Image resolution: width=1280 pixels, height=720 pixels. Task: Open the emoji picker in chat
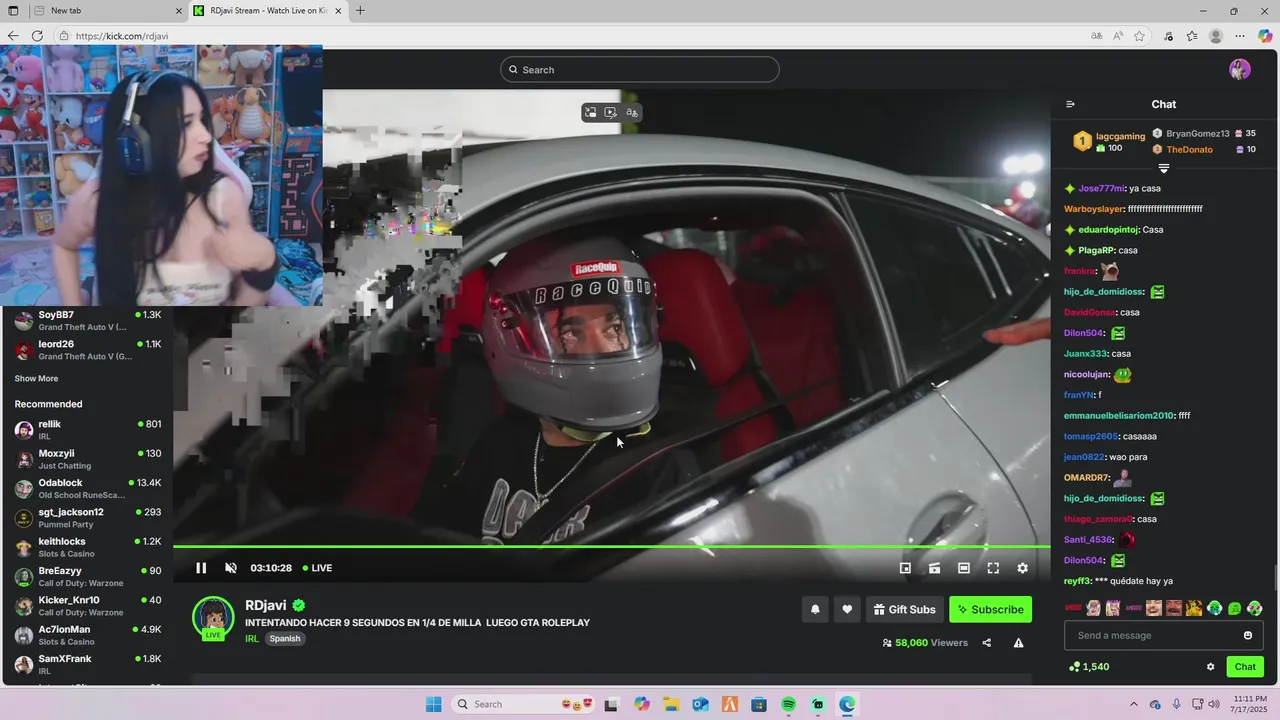click(1248, 635)
